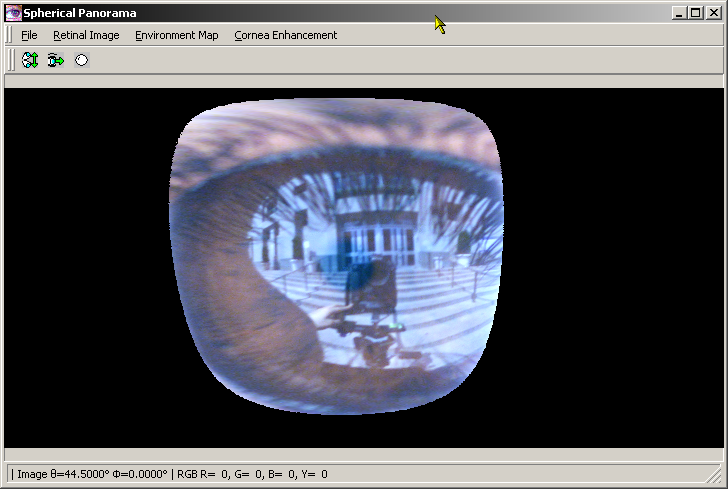This screenshot has width=728, height=489.
Task: Click the eye application icon in title bar
Action: point(13,13)
